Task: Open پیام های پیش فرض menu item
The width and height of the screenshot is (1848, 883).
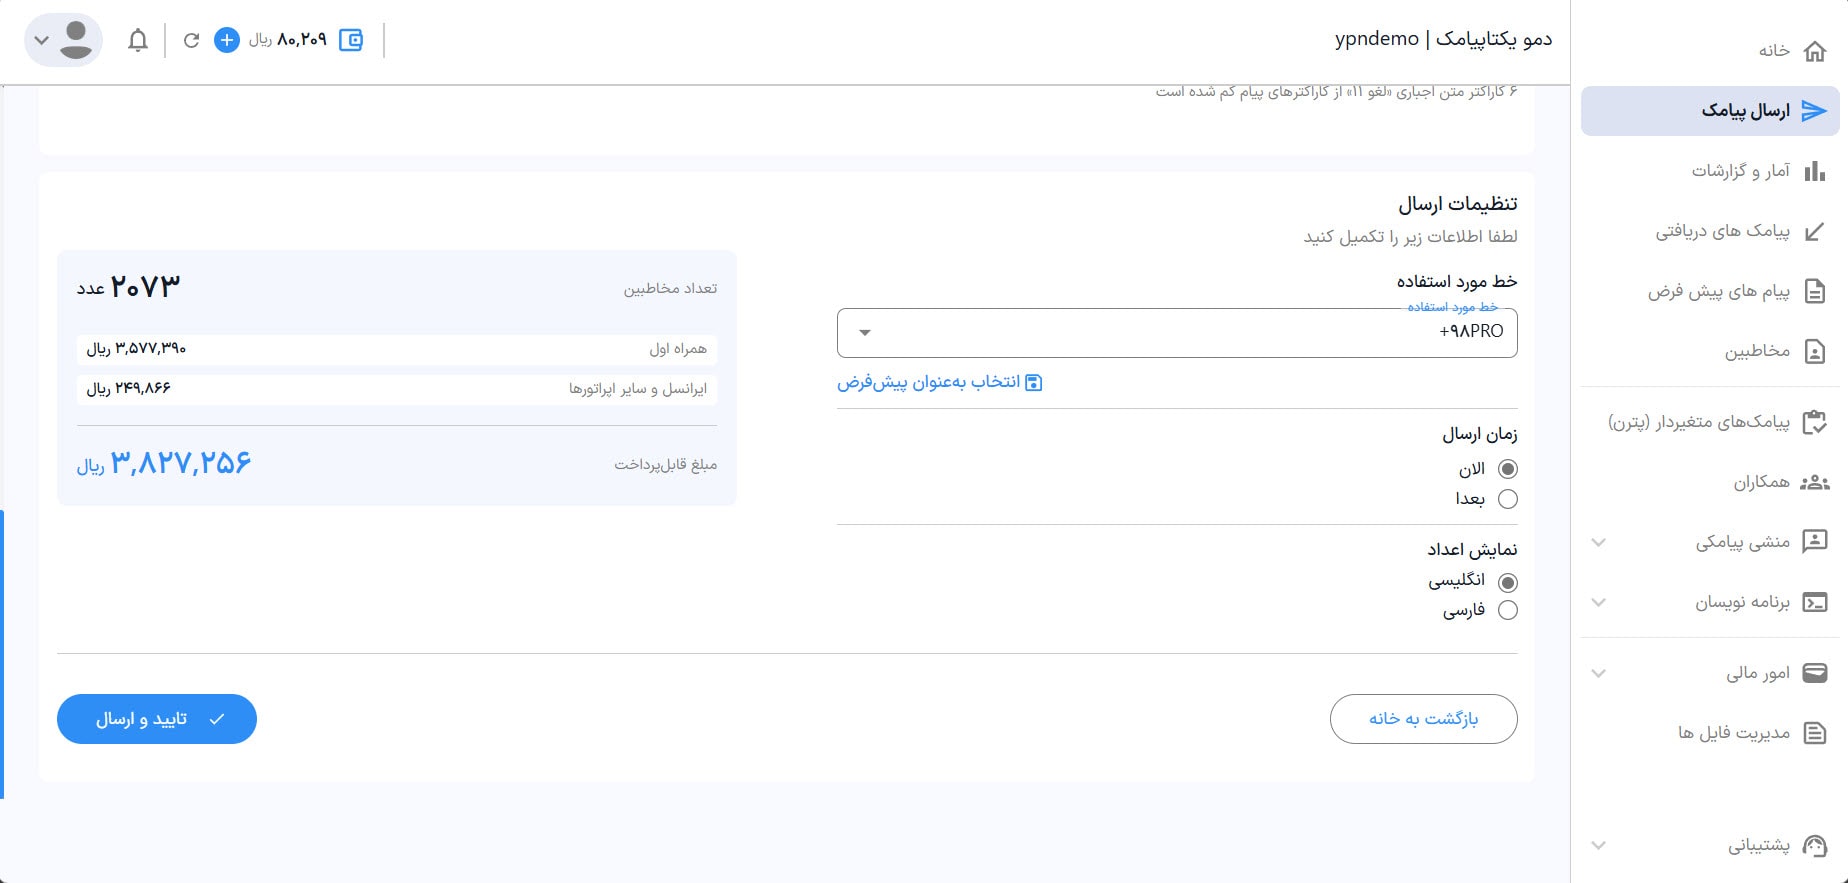Action: pyautogui.click(x=1718, y=291)
